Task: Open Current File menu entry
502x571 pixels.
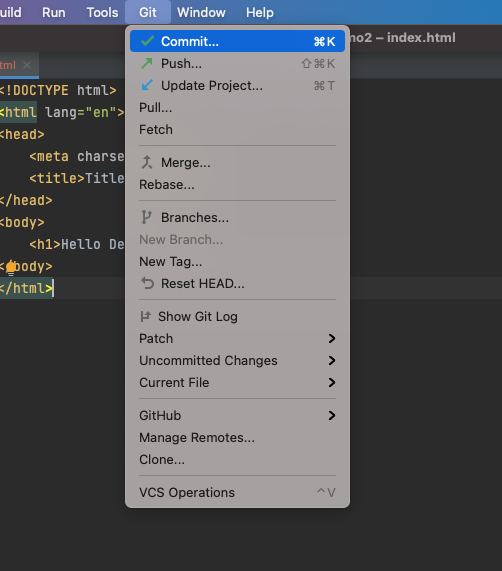Action: [237, 382]
